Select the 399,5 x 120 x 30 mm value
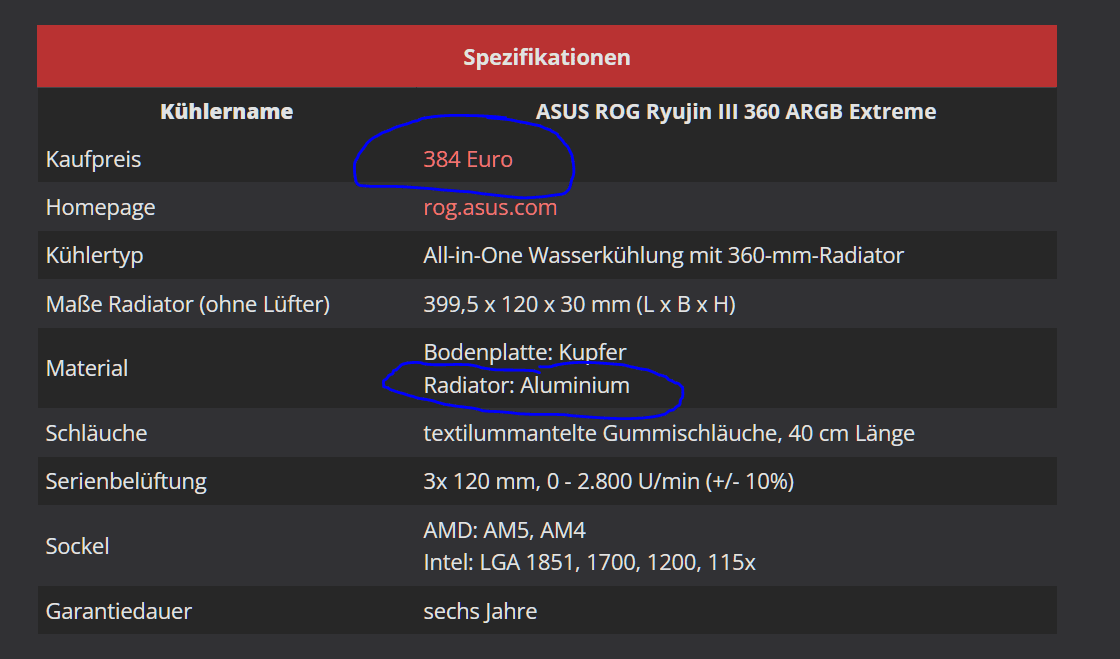This screenshot has width=1120, height=659. (579, 304)
